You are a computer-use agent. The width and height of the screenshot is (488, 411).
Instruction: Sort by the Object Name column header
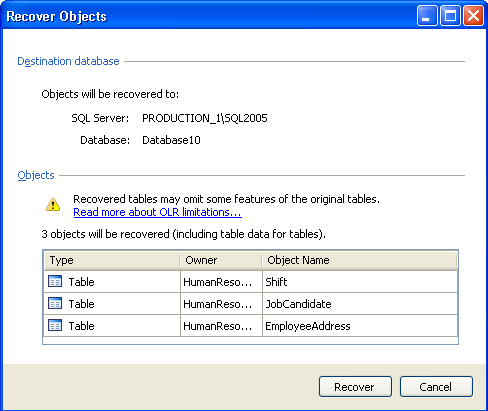[x=359, y=260]
